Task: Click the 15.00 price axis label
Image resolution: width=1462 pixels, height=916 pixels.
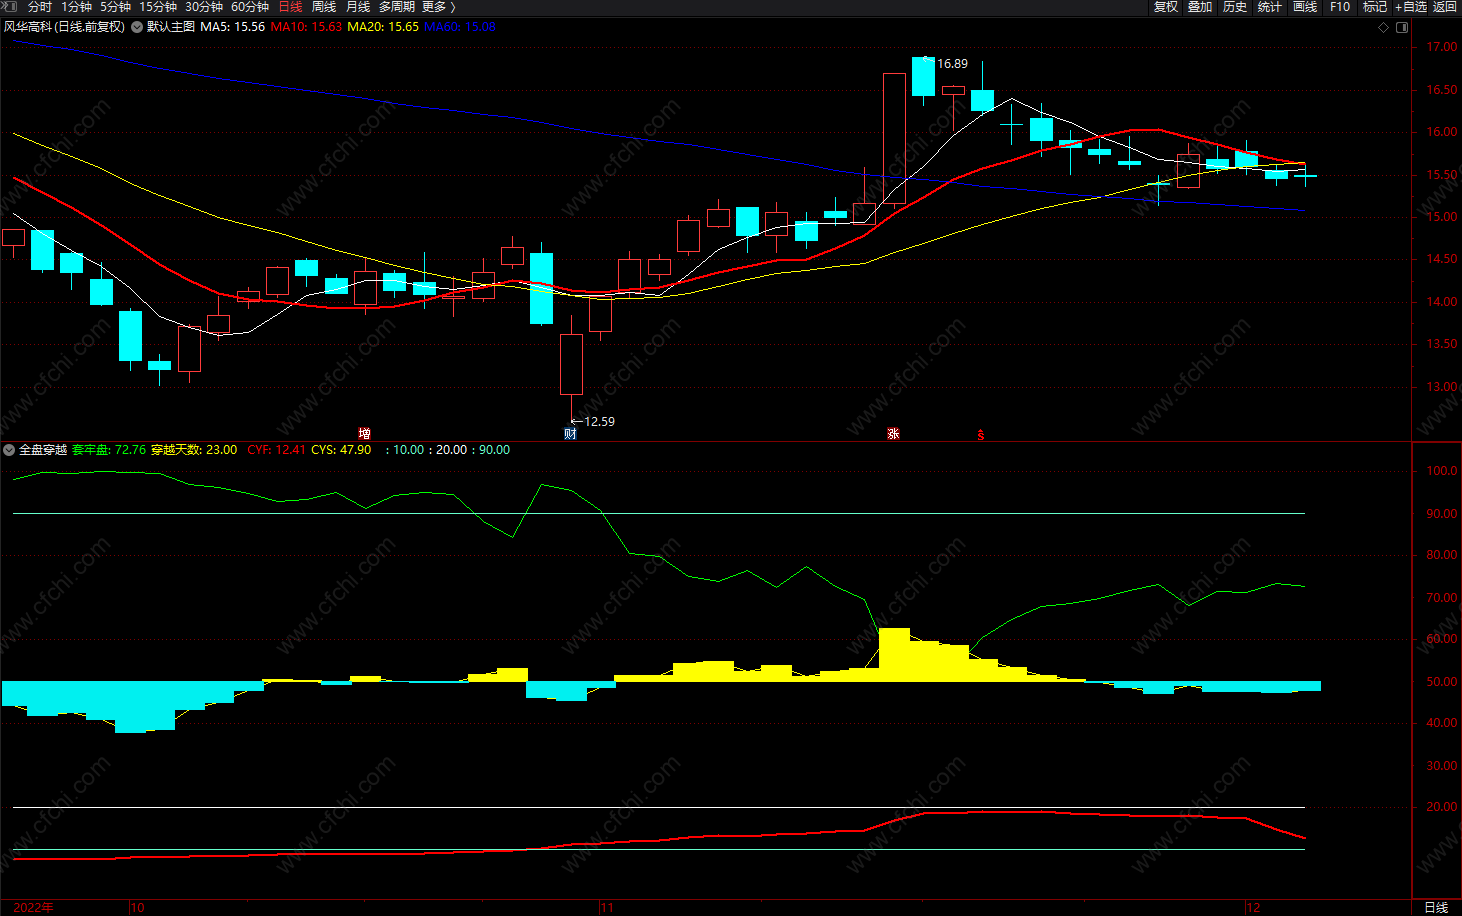Action: coord(1442,217)
